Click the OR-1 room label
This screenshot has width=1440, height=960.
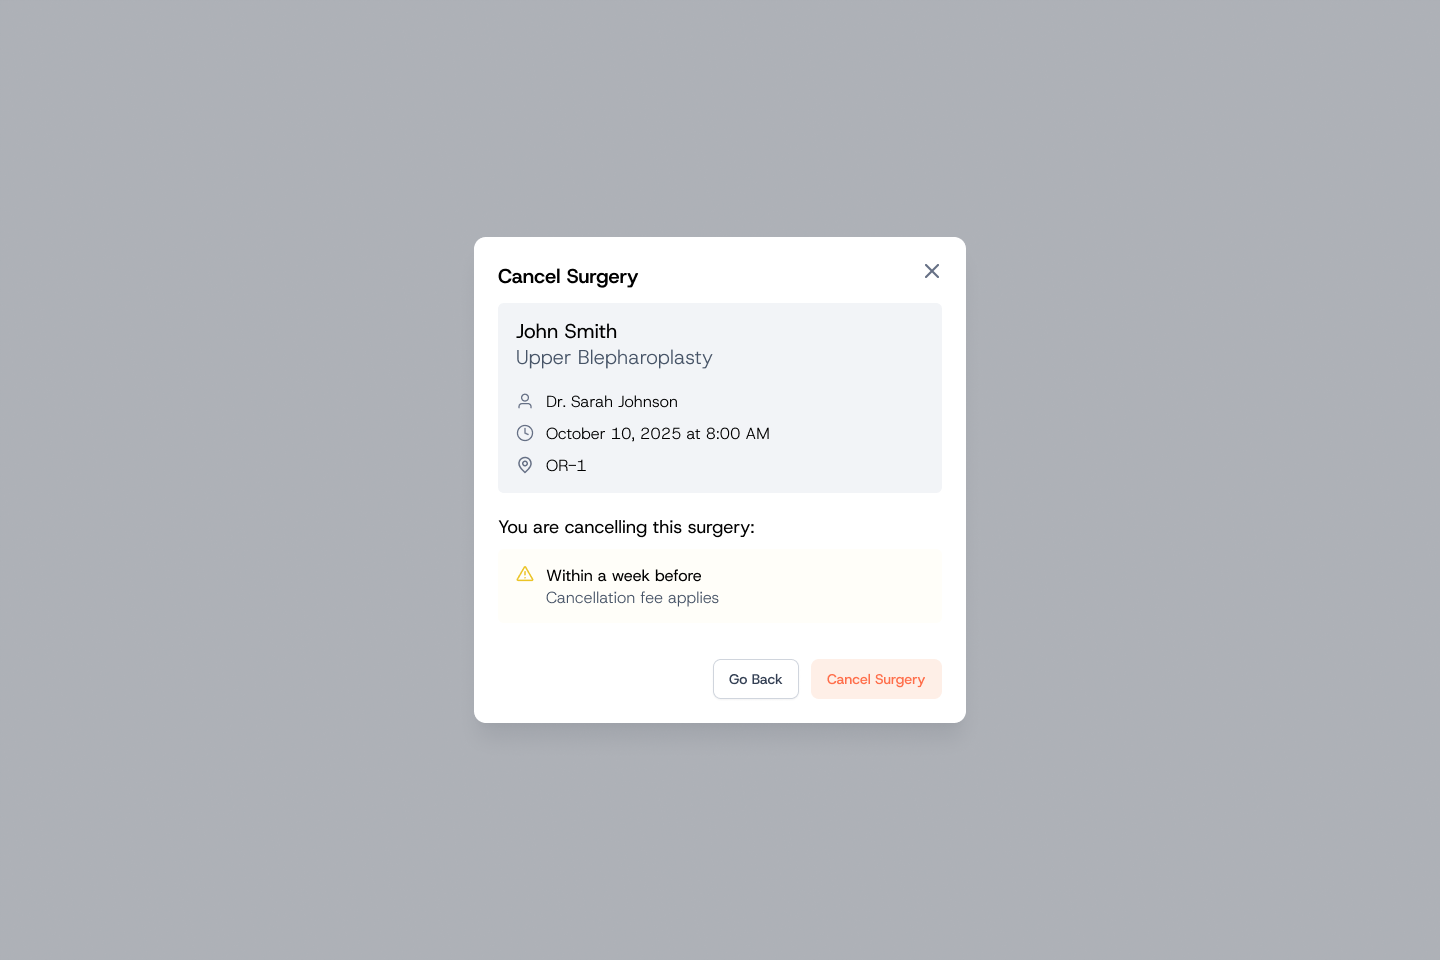pos(566,465)
